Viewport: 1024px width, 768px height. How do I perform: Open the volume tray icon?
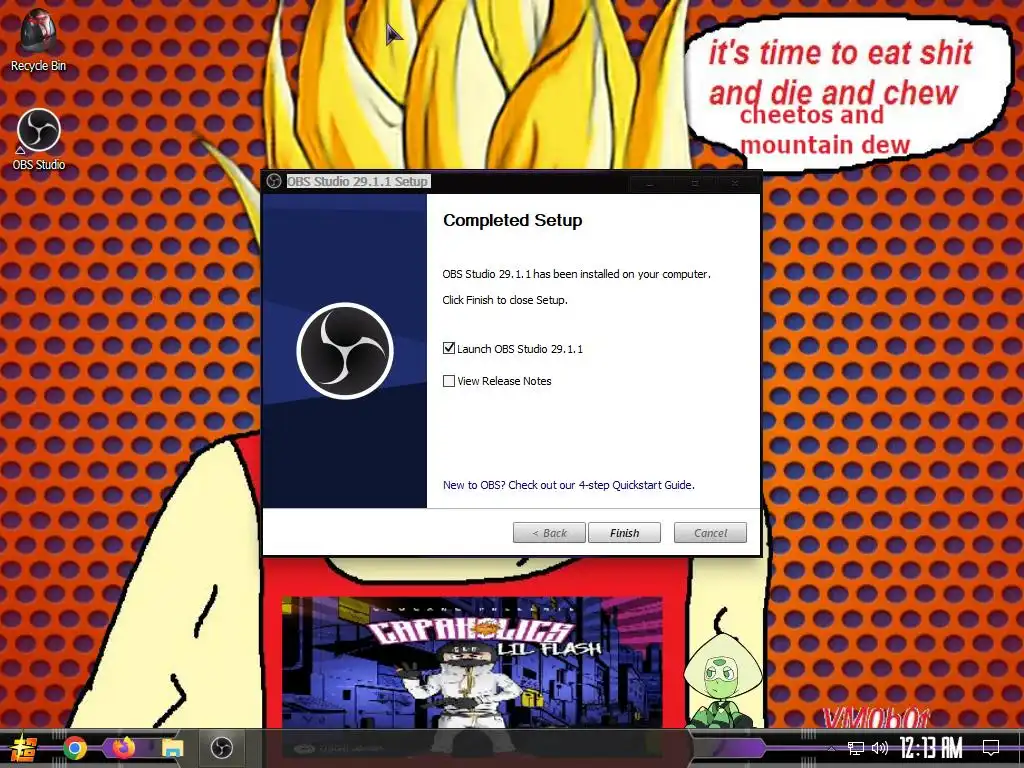(880, 748)
